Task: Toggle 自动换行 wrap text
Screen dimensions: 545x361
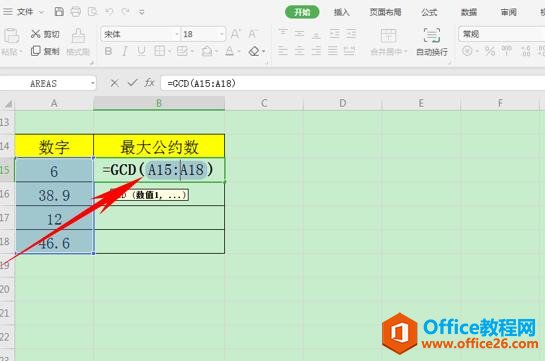Action: [432, 42]
